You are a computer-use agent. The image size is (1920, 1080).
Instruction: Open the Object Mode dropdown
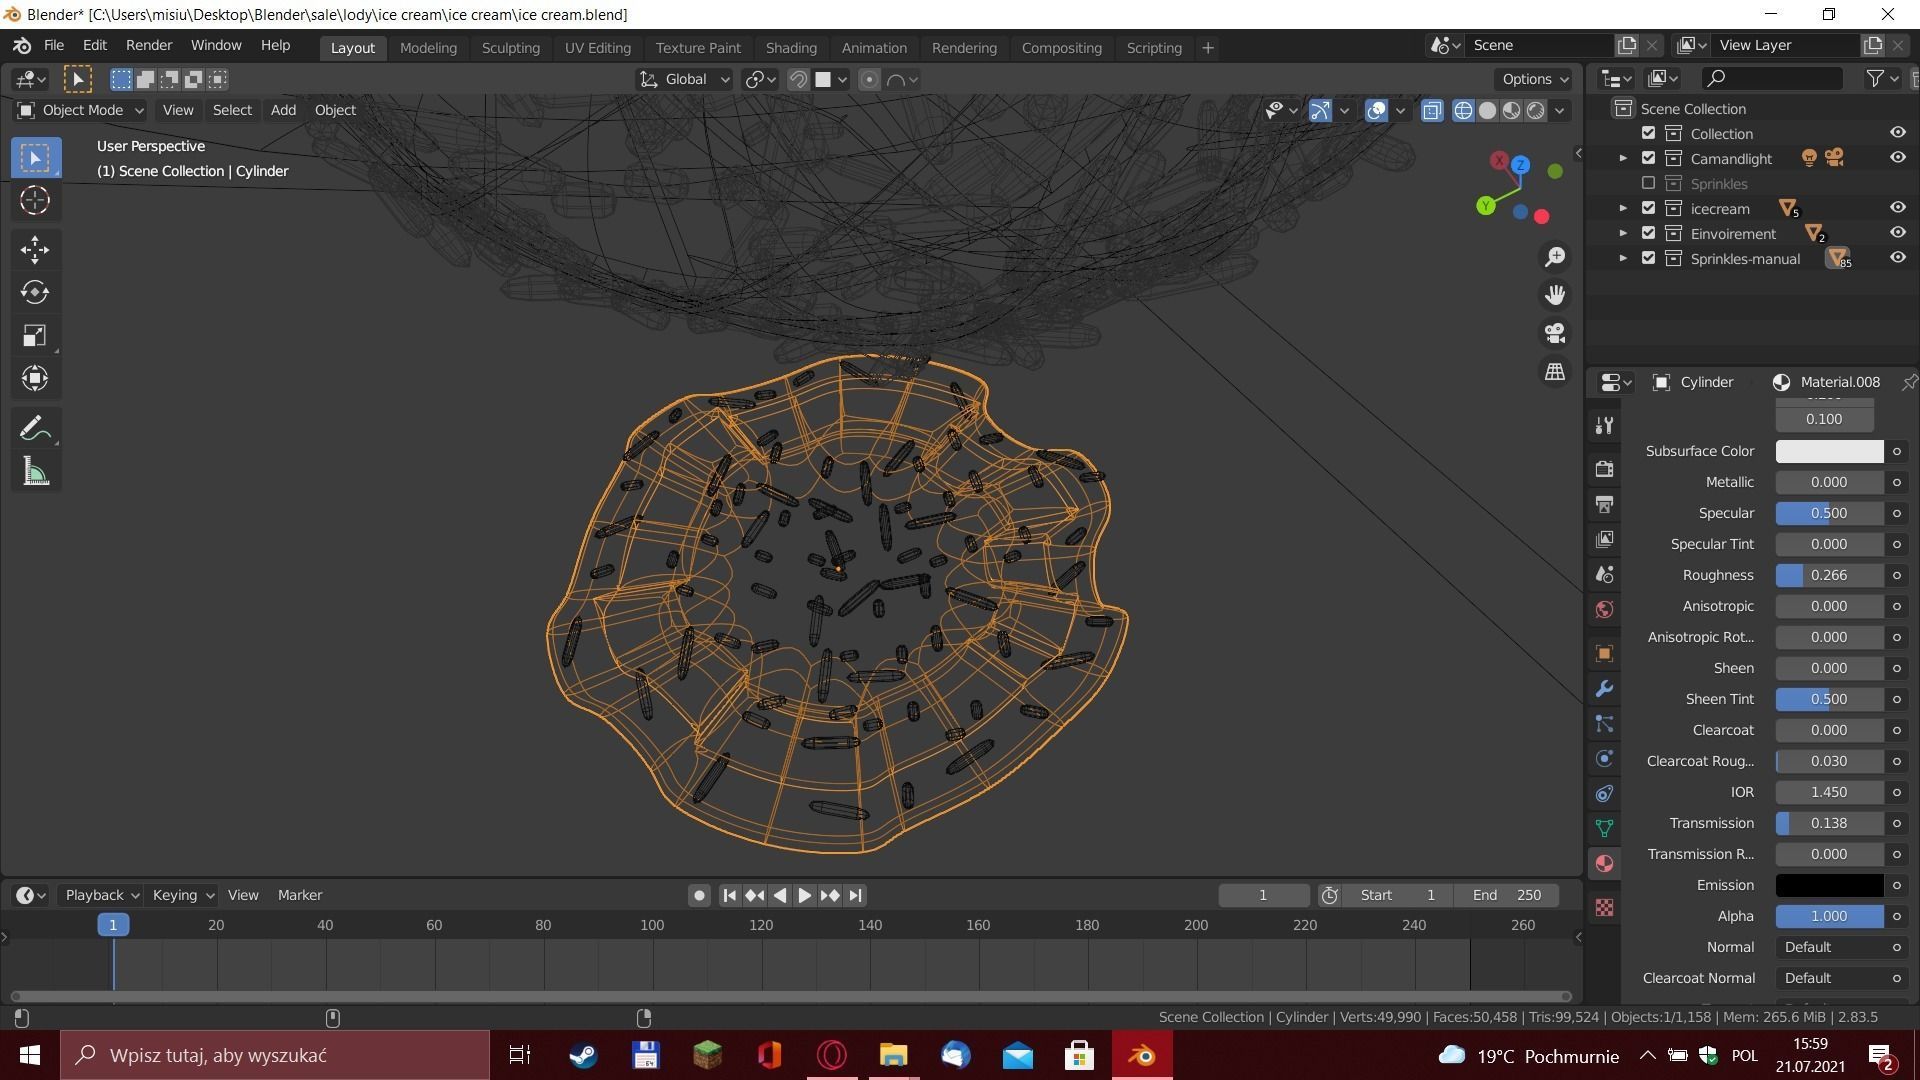(82, 110)
